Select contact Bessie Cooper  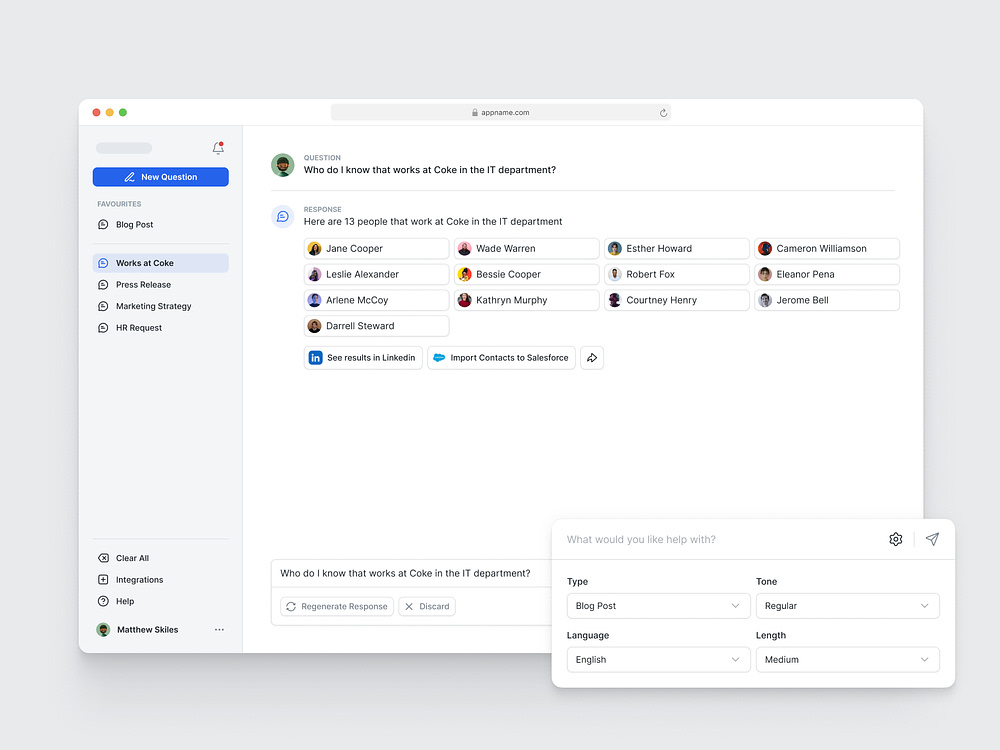pos(527,274)
